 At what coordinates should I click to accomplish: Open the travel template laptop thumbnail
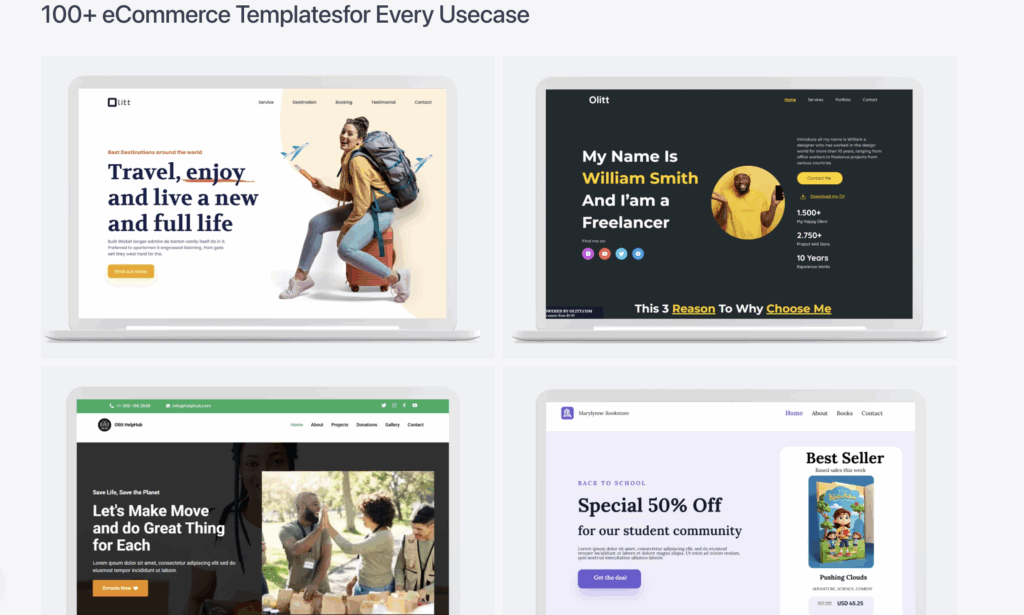(268, 208)
